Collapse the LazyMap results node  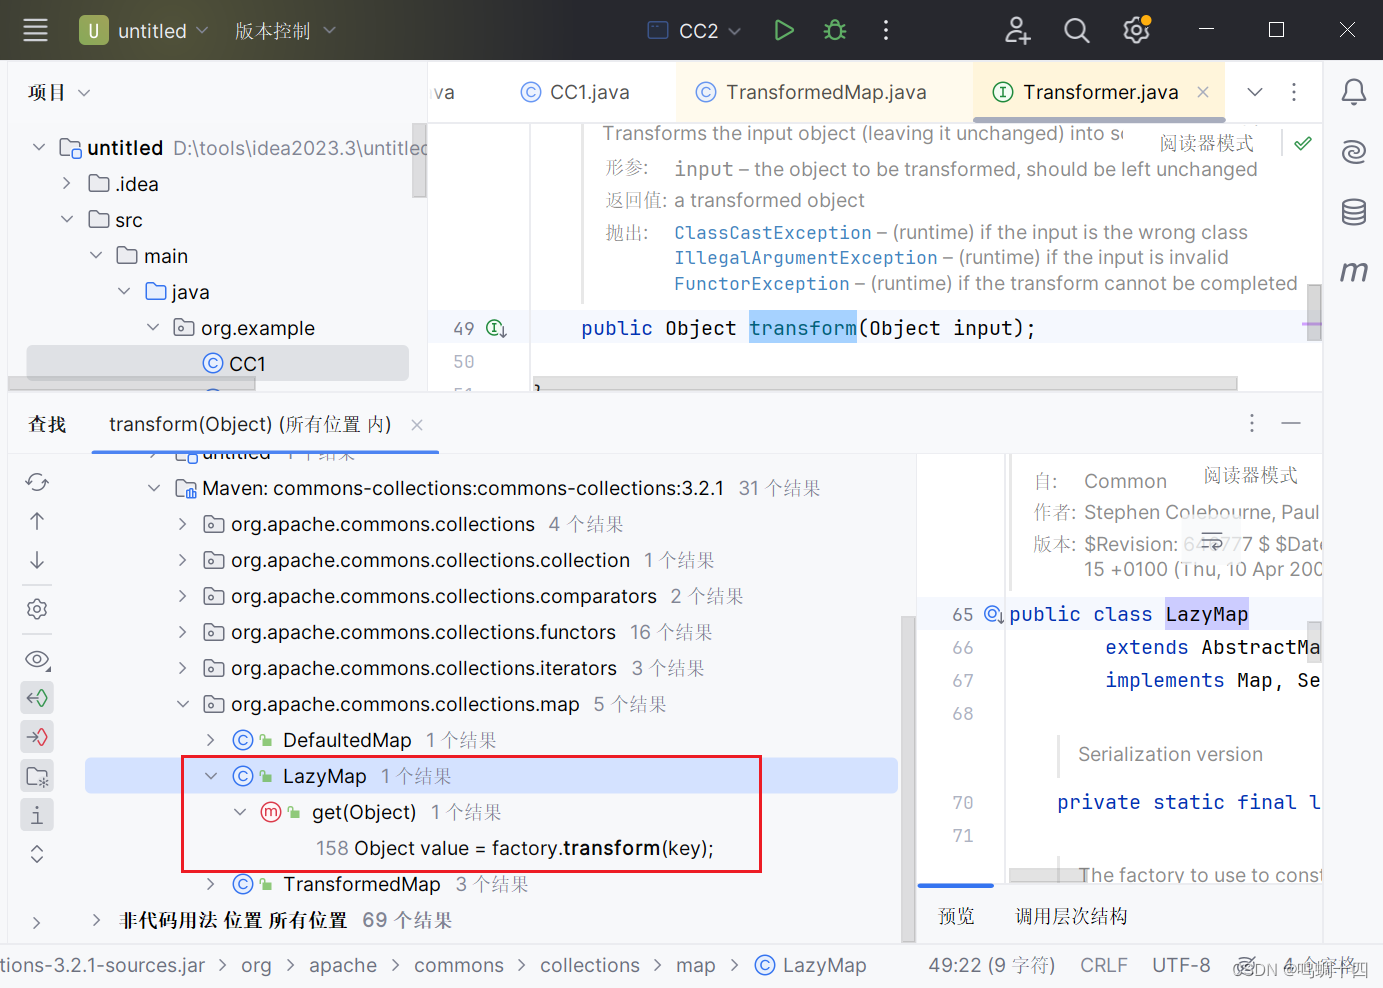pyautogui.click(x=211, y=776)
